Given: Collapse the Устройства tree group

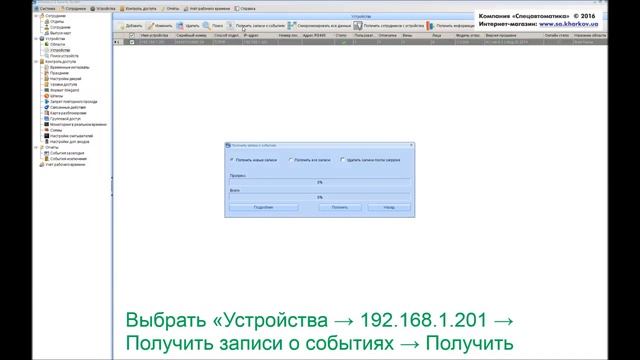Looking at the screenshot, I should point(36,39).
